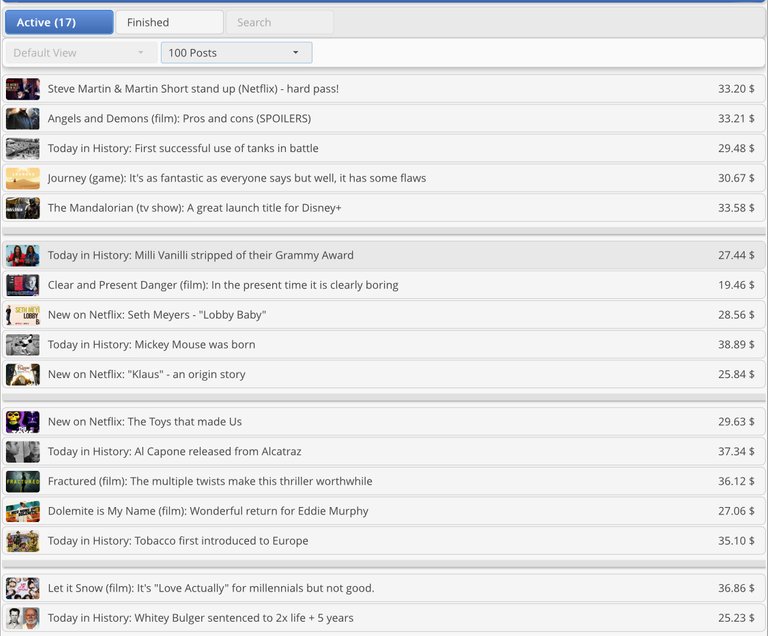The height and width of the screenshot is (636, 768).
Task: Open 'Tobacco first introduced to Europe' post title
Action: [x=178, y=541]
